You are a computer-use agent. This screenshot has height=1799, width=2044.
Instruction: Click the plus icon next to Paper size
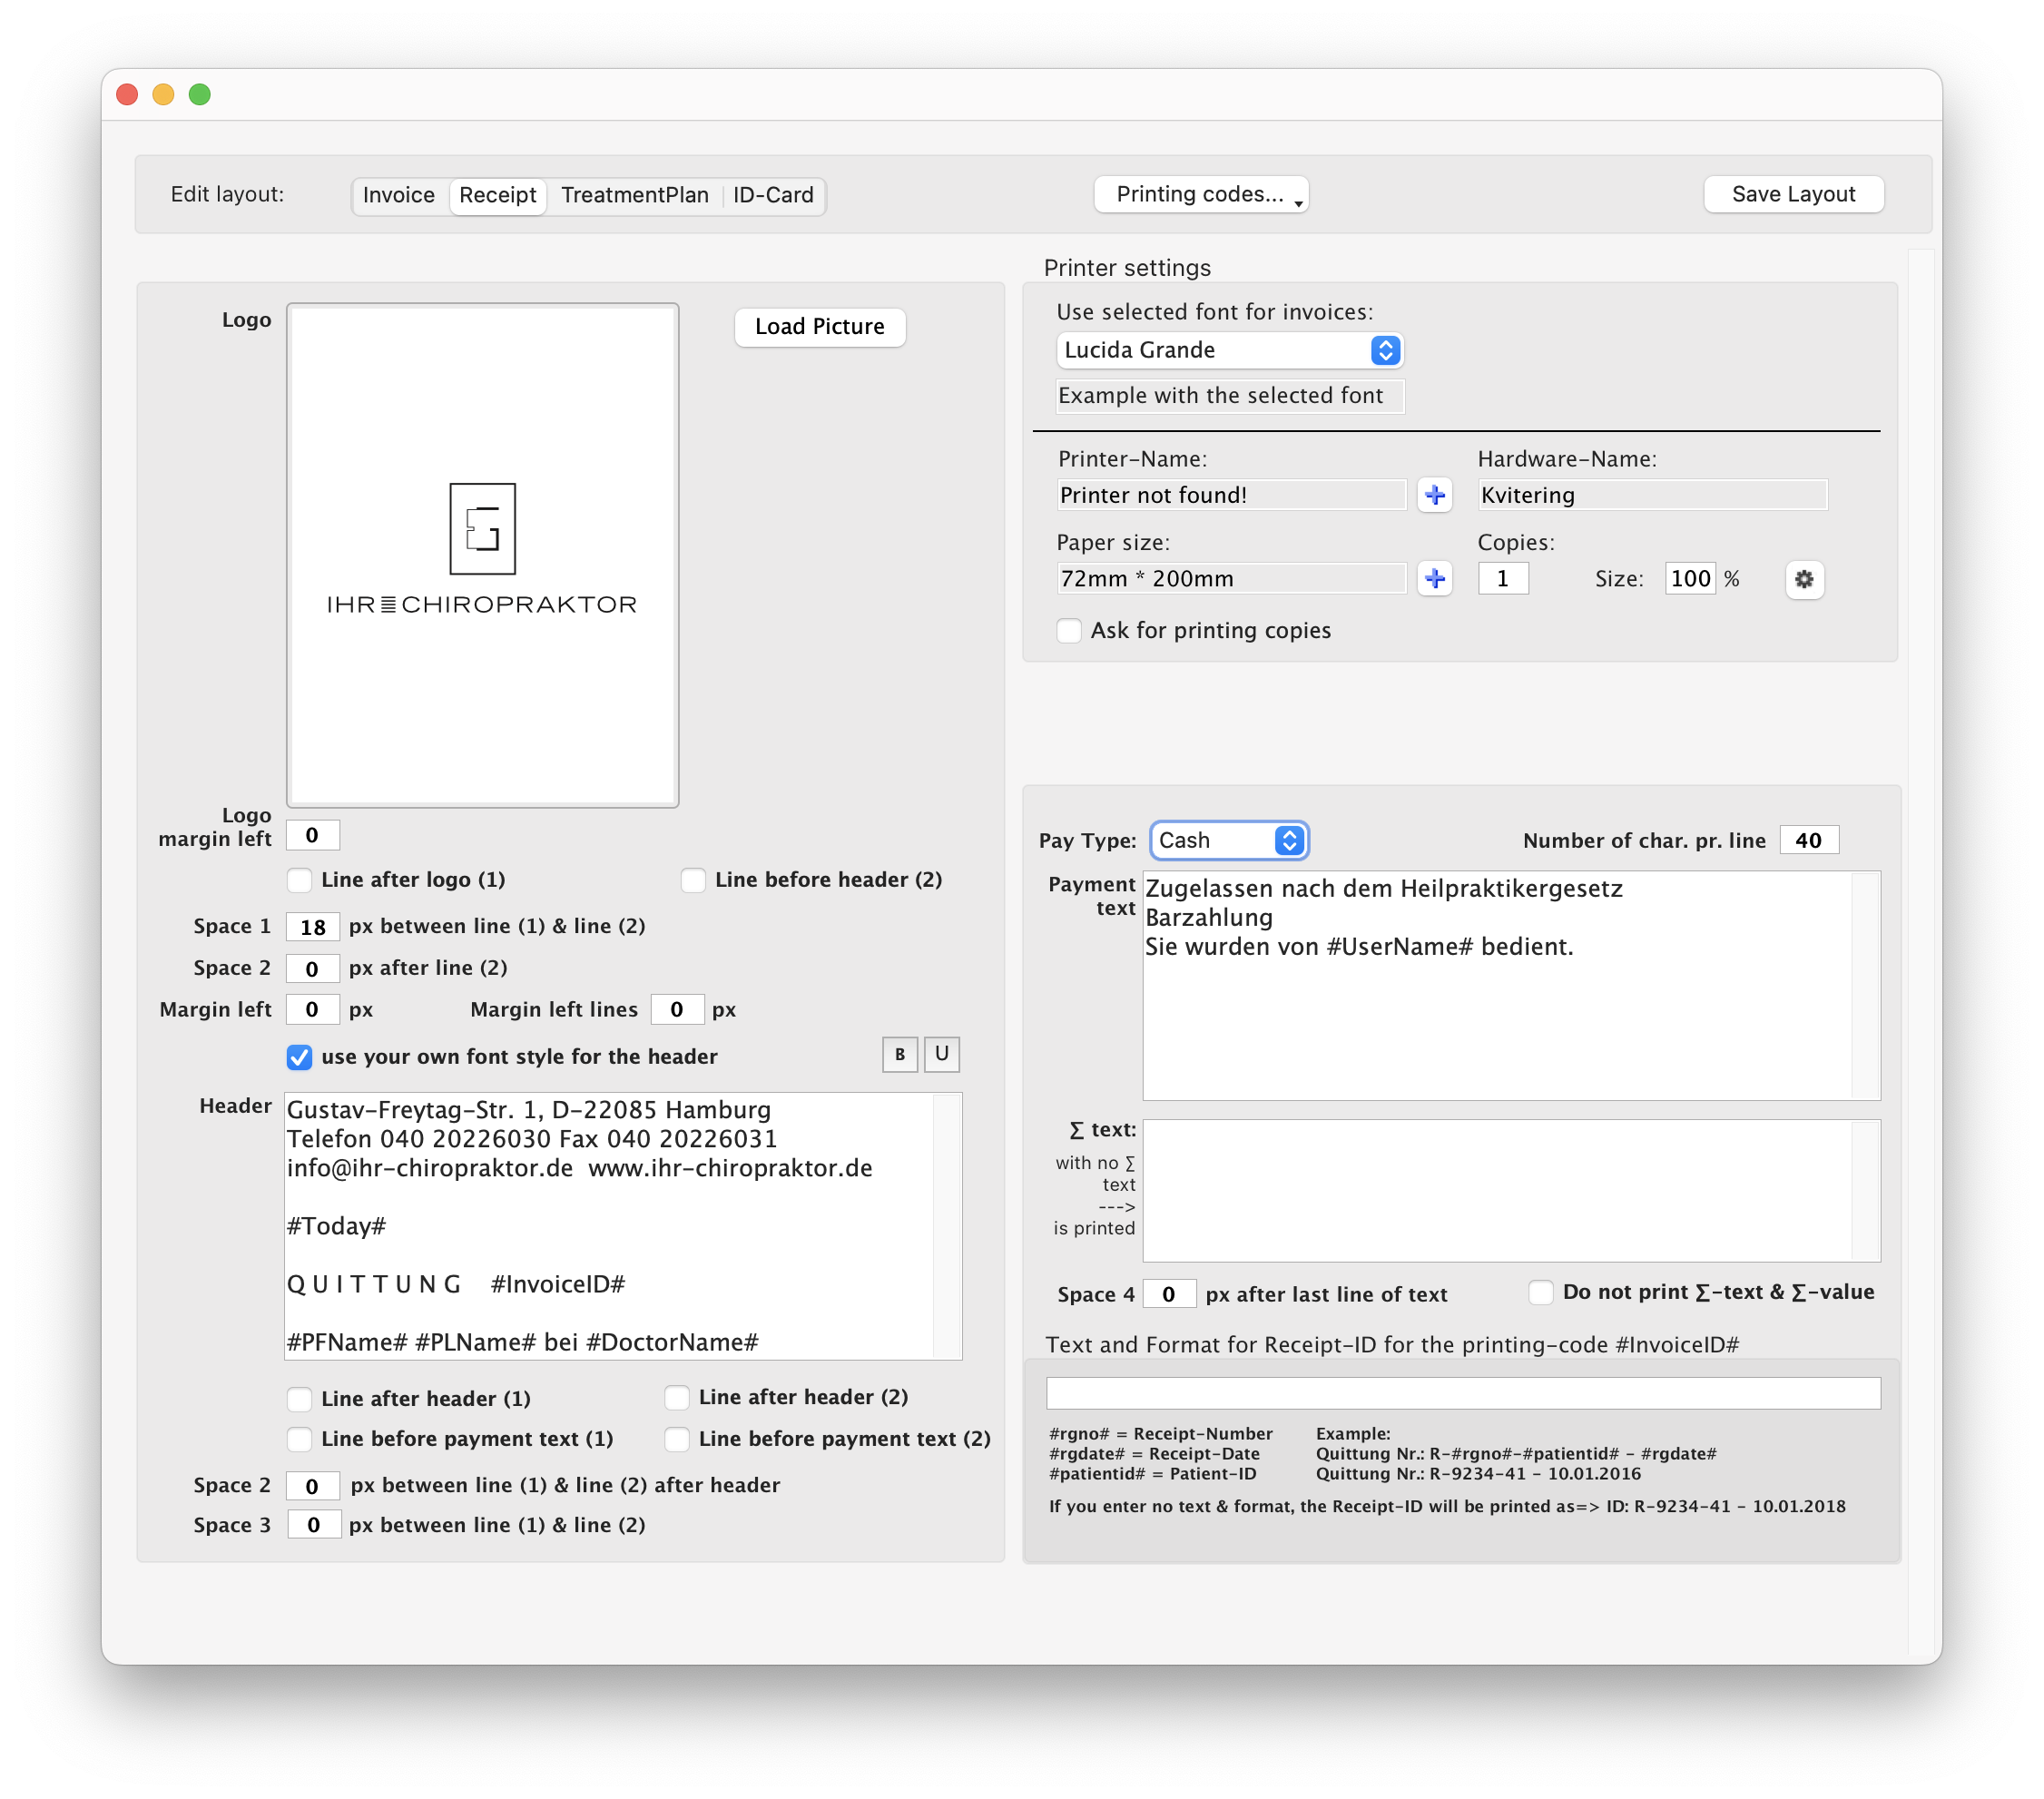(x=1434, y=579)
